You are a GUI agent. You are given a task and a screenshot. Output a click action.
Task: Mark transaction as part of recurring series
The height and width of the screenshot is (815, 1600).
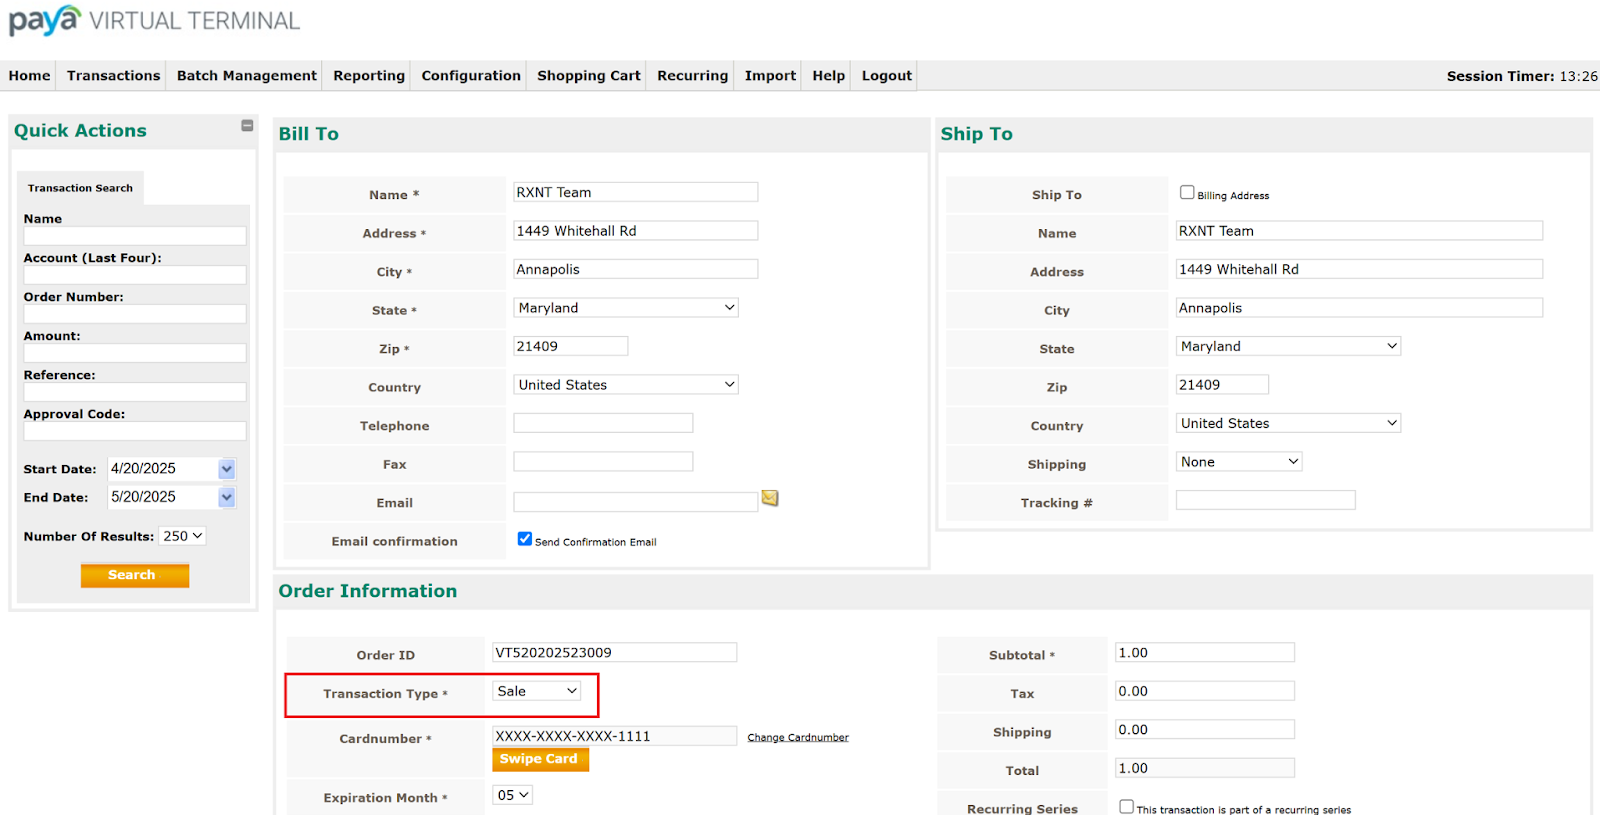(x=1127, y=806)
